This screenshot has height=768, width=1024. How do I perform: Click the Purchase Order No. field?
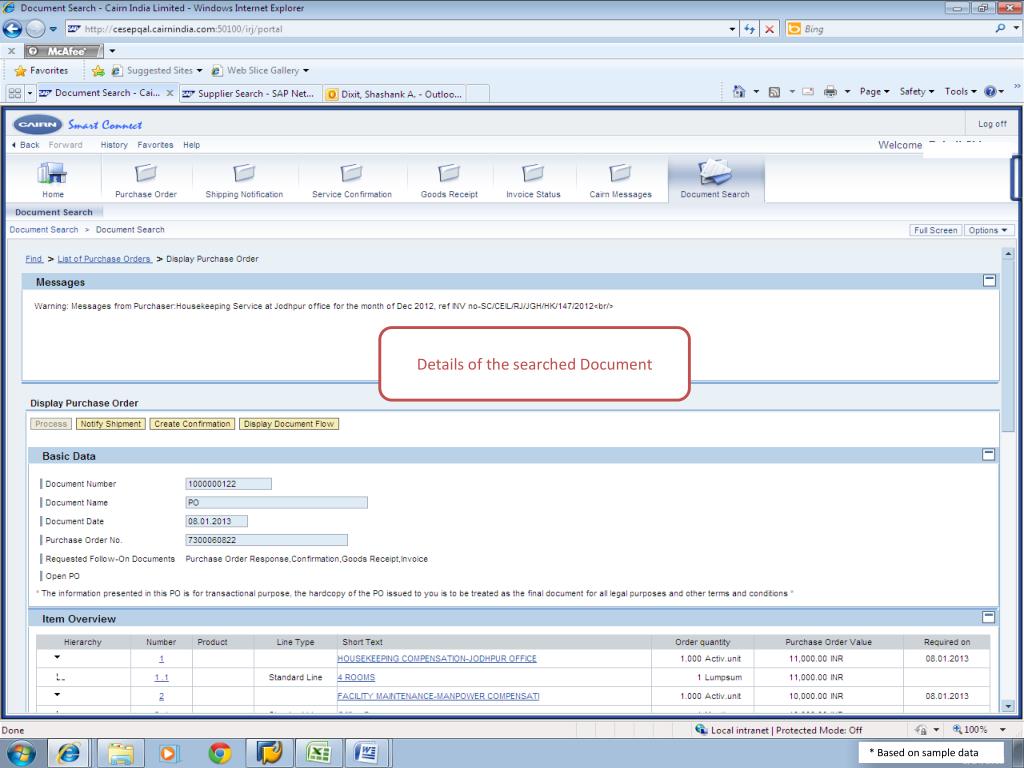pyautogui.click(x=266, y=540)
